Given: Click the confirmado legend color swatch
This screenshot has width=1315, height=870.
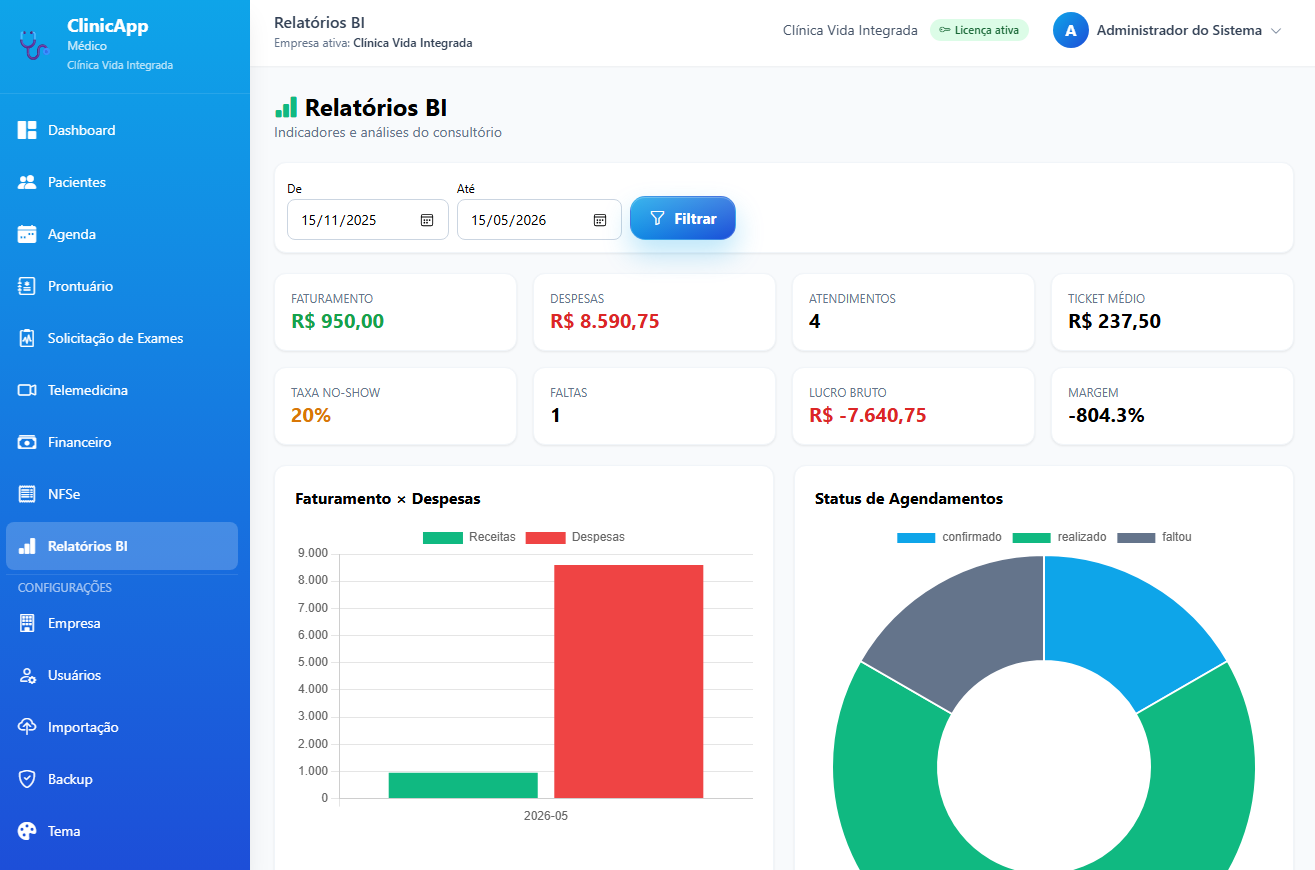Looking at the screenshot, I should [916, 537].
